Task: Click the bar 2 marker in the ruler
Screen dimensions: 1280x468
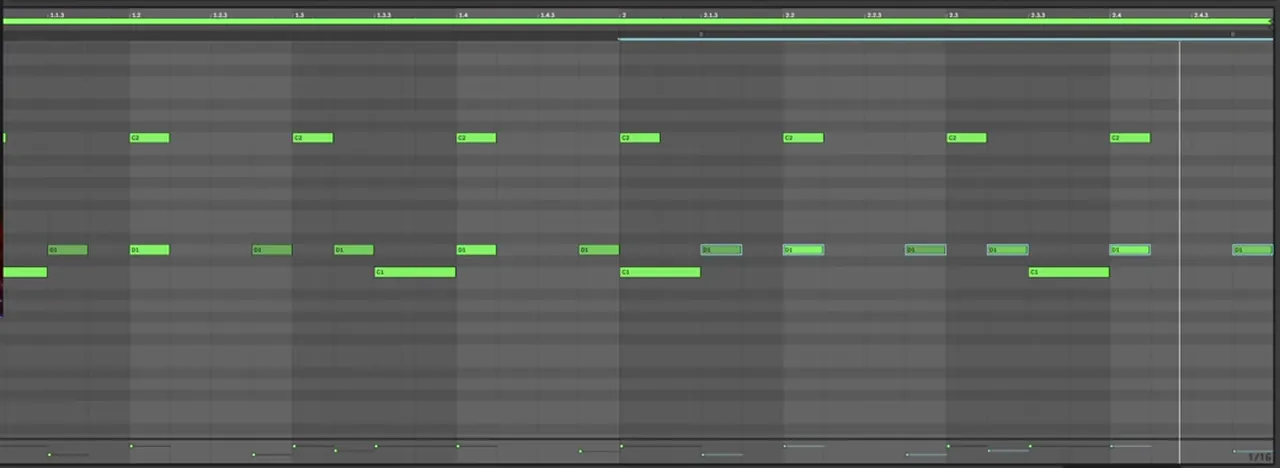Action: [624, 15]
